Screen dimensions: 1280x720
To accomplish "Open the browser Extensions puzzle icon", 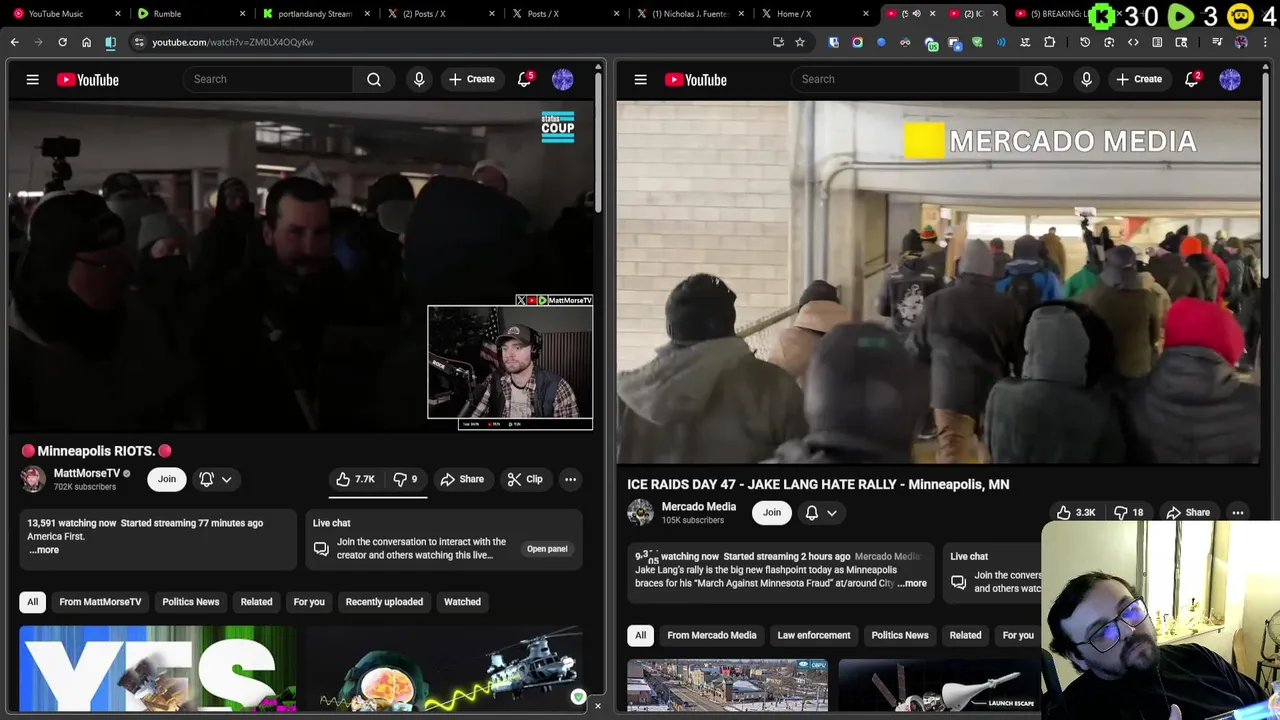I will point(1049,42).
